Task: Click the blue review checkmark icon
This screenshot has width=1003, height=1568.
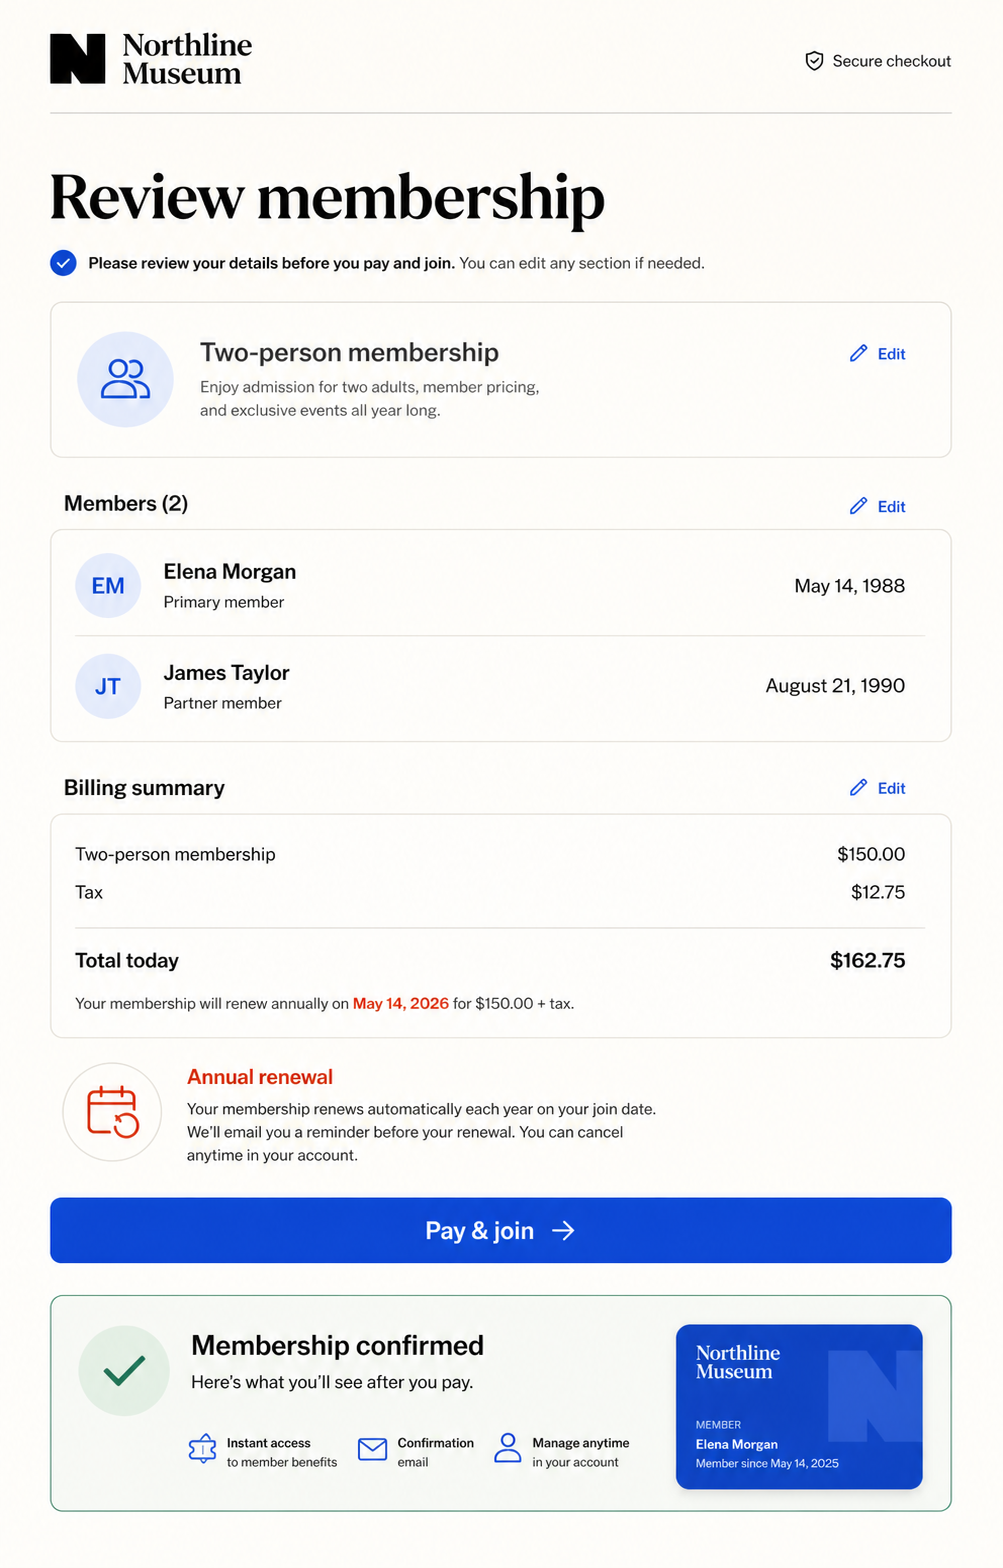Action: pyautogui.click(x=63, y=263)
